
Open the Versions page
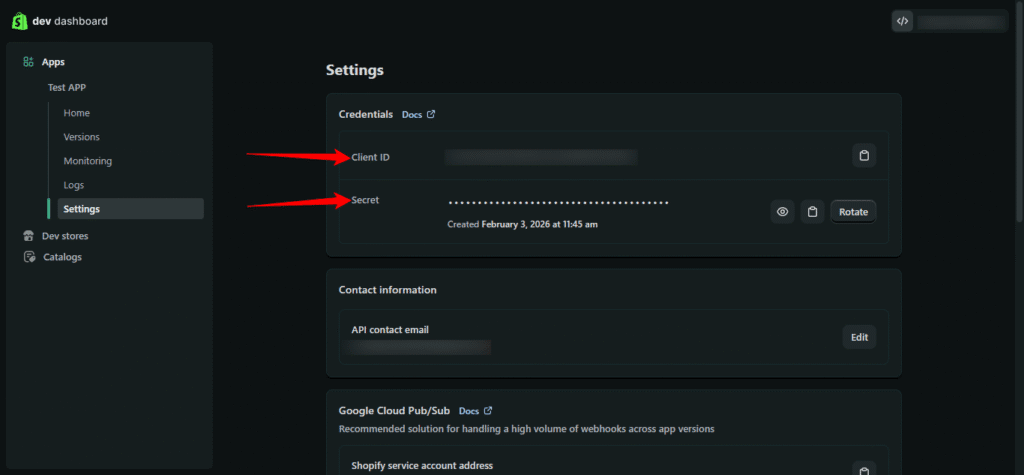pos(82,137)
